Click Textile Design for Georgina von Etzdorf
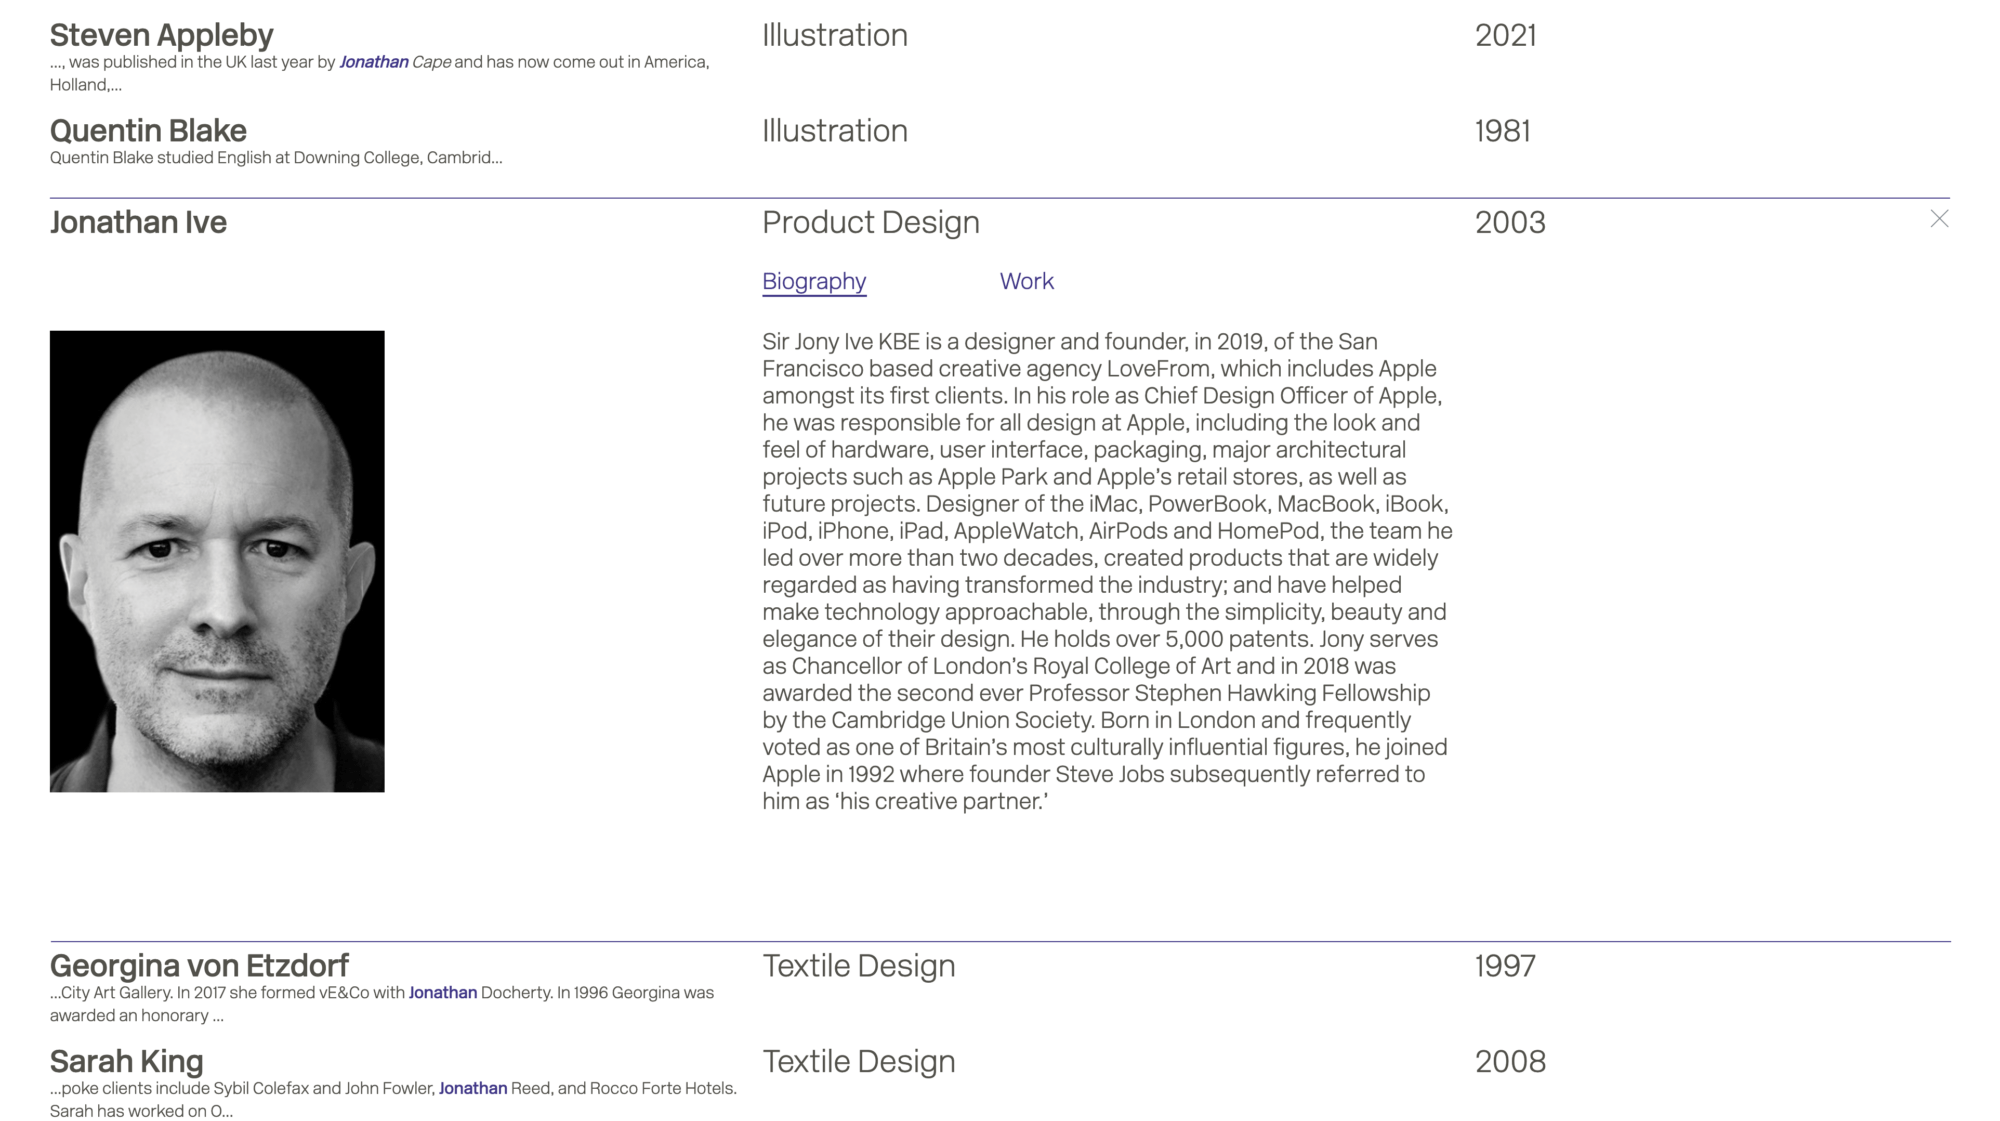Screen dimensions: 2000x1121 pos(858,966)
